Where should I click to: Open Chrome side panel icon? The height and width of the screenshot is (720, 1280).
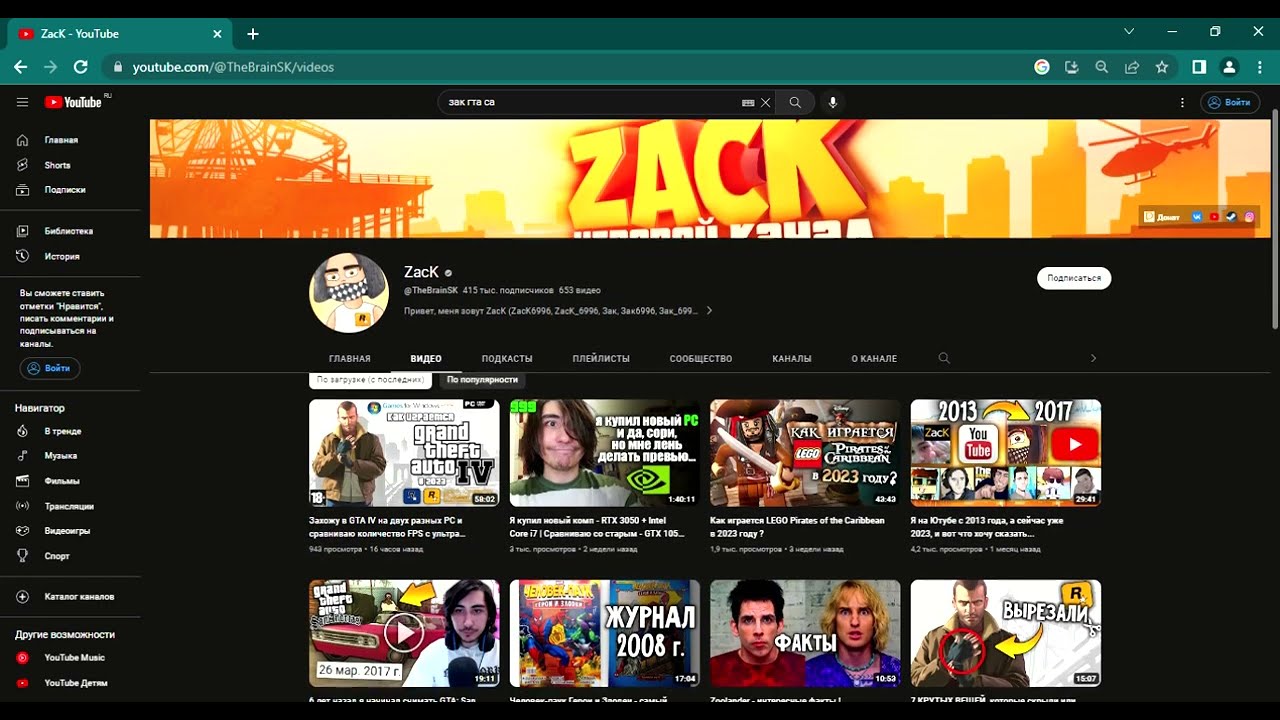click(x=1199, y=67)
